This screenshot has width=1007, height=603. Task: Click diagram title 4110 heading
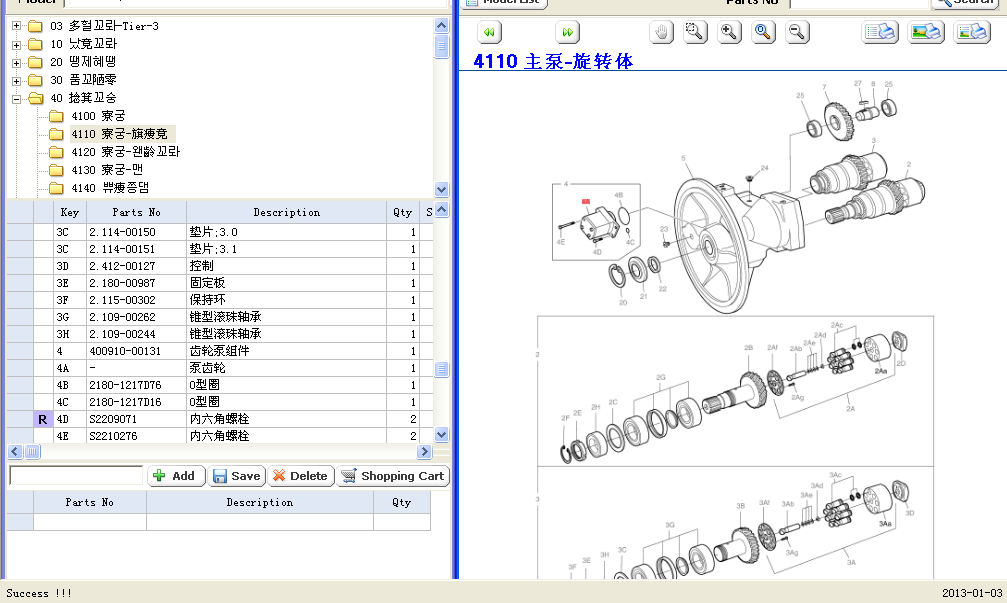(x=553, y=61)
